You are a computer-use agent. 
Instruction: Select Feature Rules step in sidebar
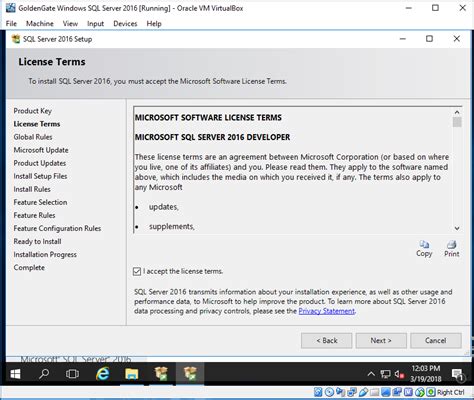pyautogui.click(x=34, y=215)
